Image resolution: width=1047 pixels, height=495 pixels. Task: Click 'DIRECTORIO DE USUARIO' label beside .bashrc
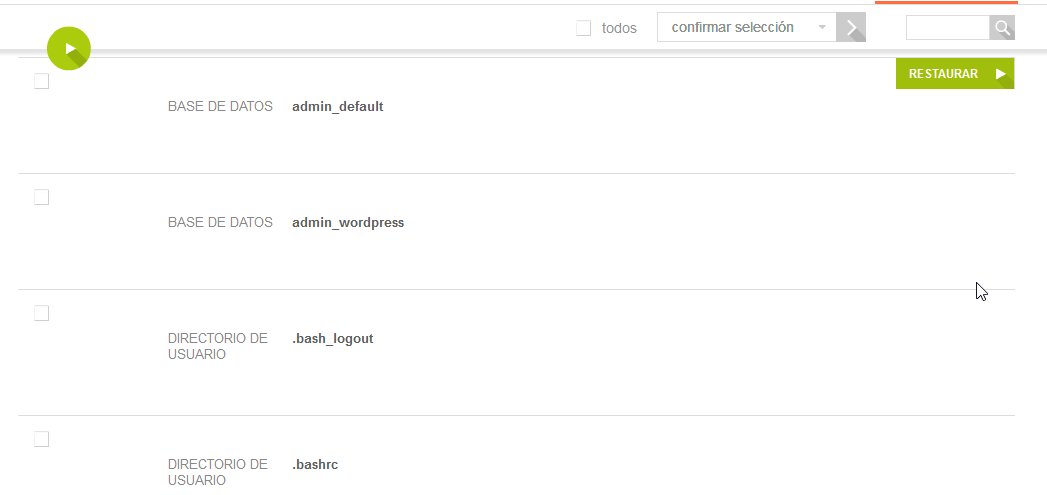coord(218,472)
